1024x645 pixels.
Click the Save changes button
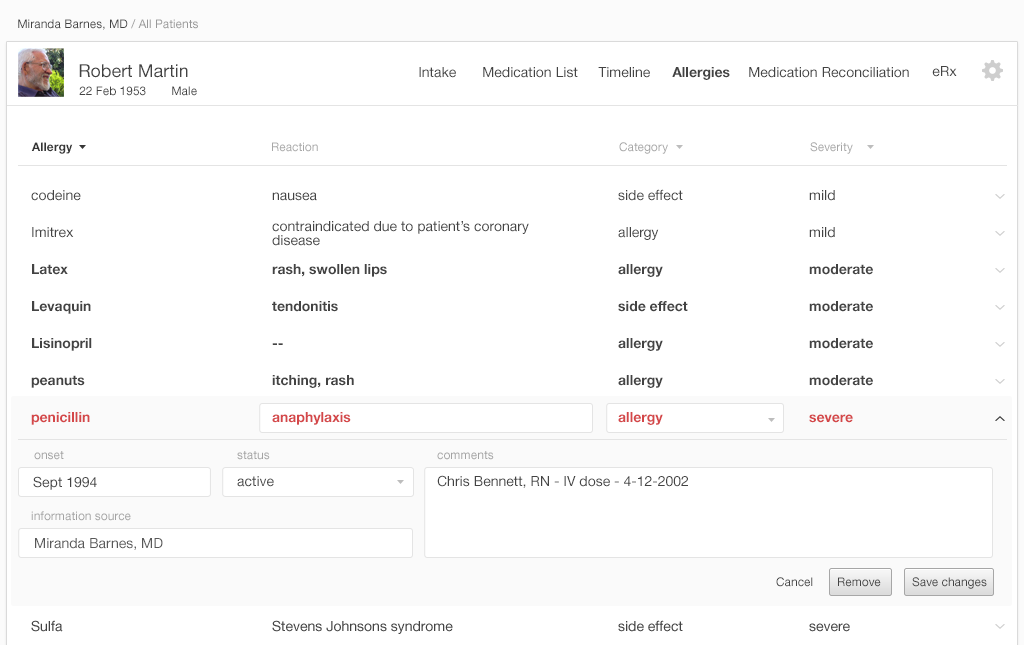tap(948, 582)
